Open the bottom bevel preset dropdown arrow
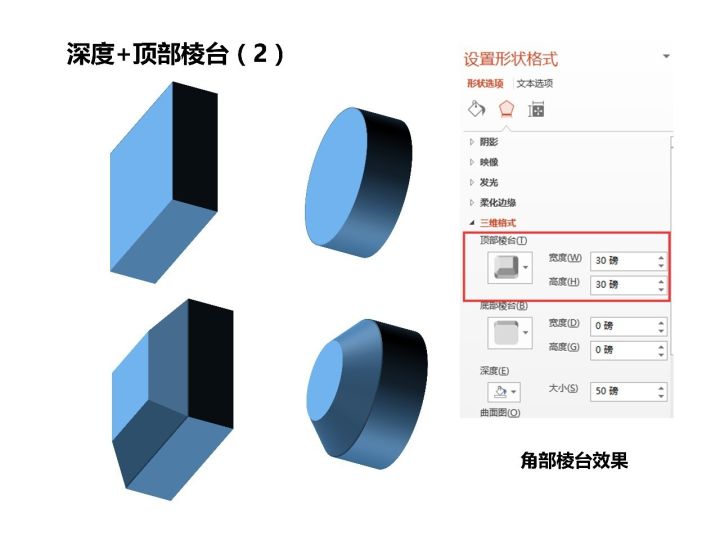 click(x=526, y=332)
